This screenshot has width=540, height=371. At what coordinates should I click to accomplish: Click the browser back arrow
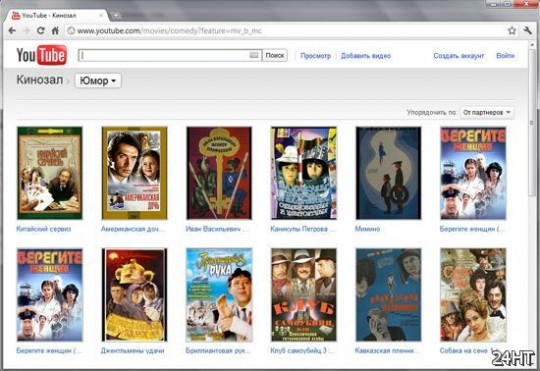12,31
